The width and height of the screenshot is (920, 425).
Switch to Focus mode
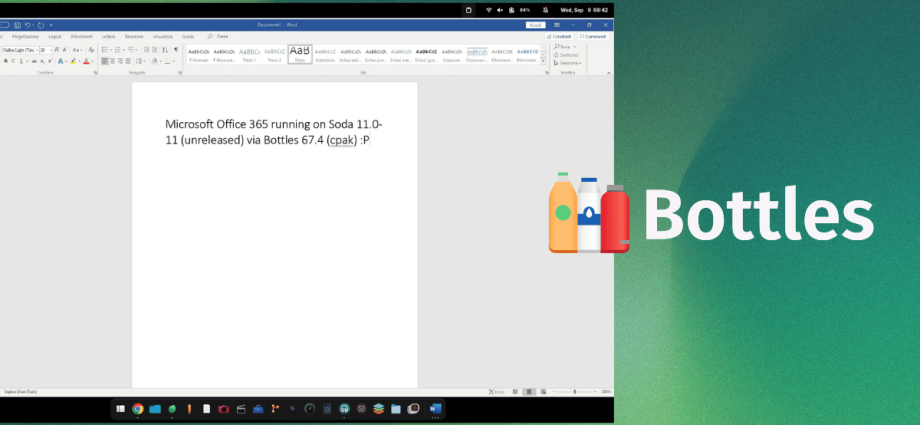coord(496,392)
